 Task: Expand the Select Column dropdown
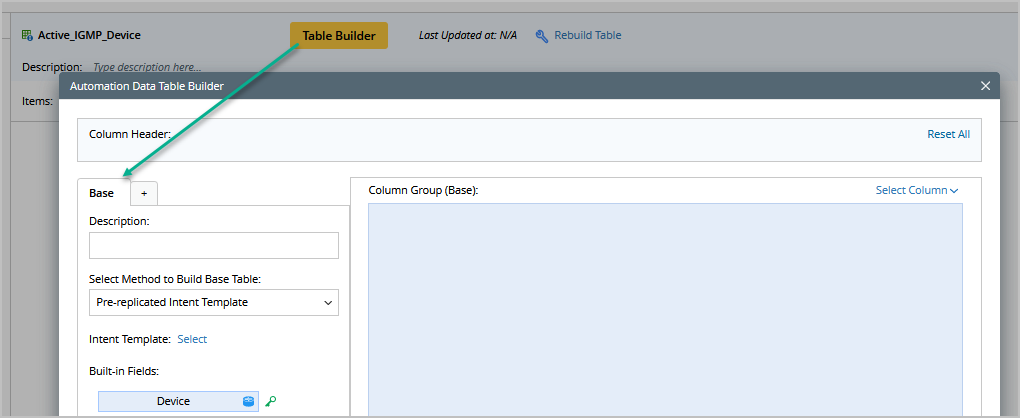point(916,190)
